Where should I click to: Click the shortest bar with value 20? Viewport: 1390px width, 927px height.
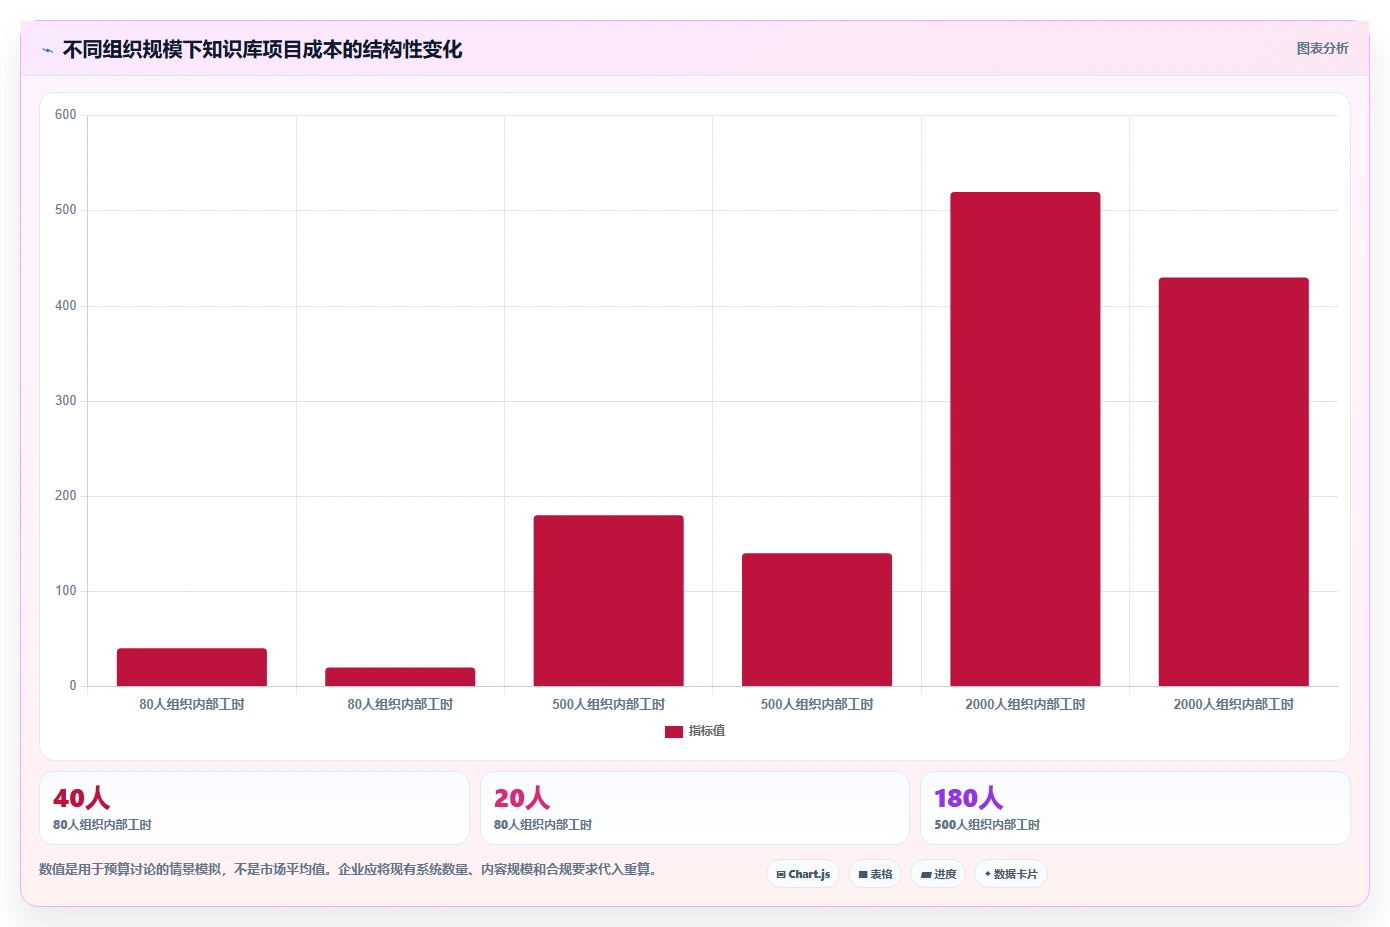[x=400, y=677]
